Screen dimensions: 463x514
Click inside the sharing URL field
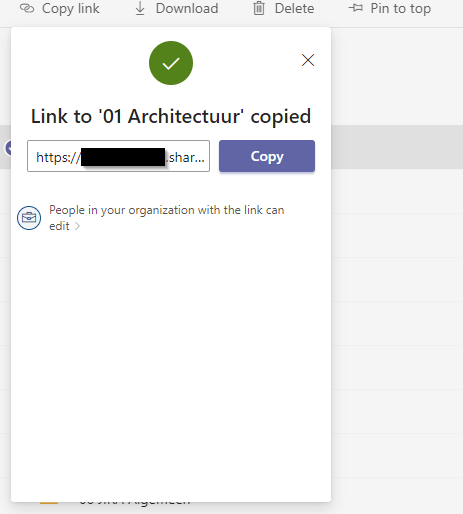(x=118, y=156)
